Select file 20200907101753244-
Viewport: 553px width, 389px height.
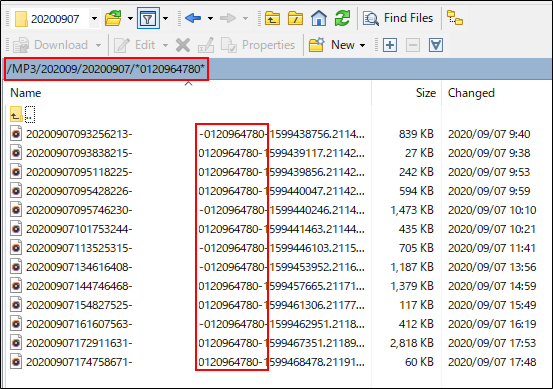click(79, 229)
